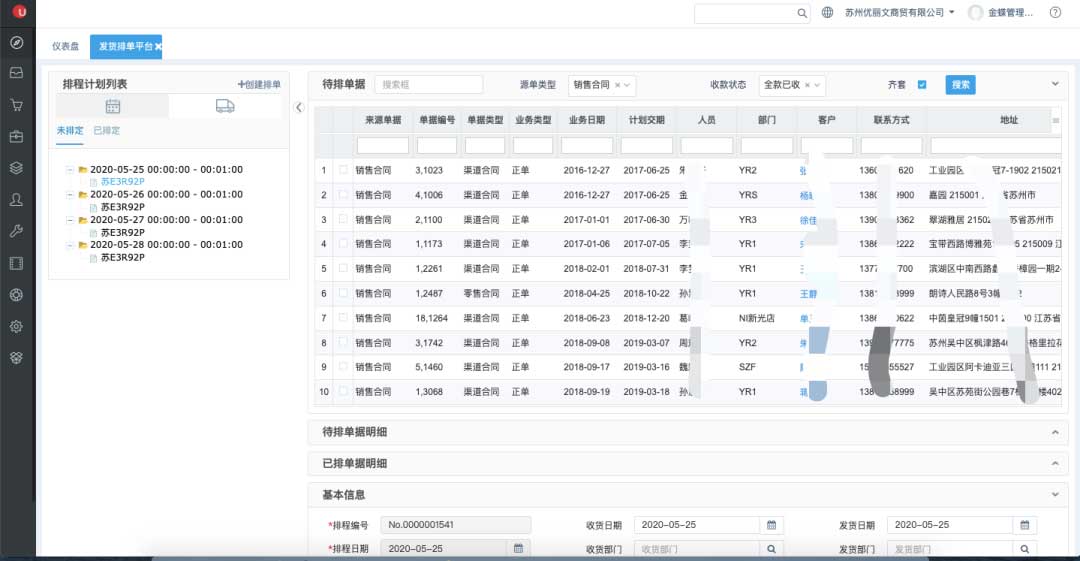Click the top bar global search field
The image size is (1080, 561).
tap(745, 13)
